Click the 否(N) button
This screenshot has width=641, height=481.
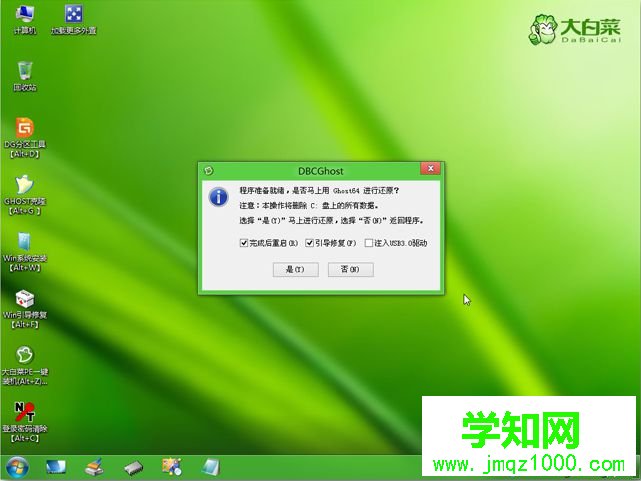[x=350, y=269]
